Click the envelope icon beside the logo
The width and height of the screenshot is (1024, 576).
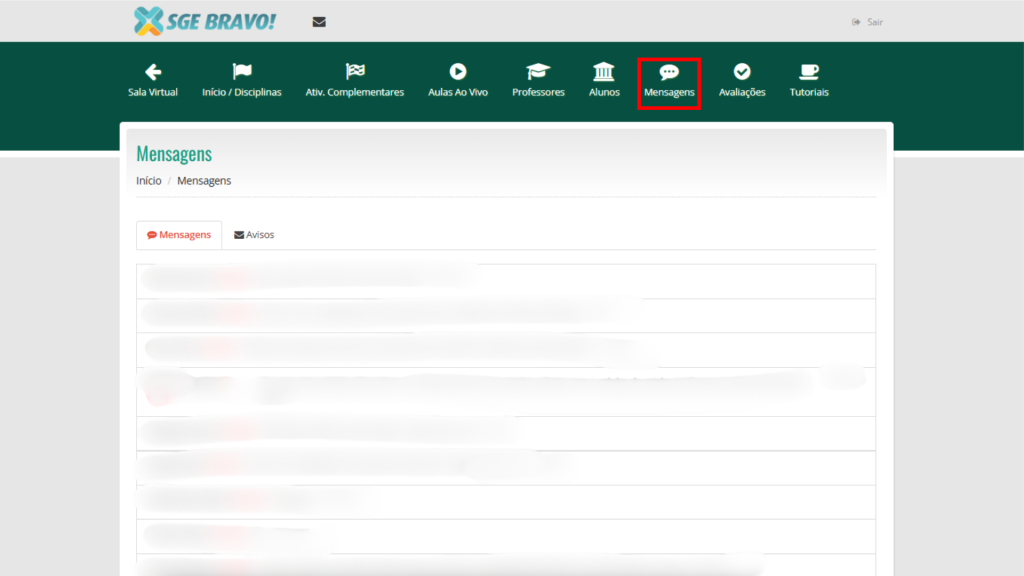click(319, 22)
